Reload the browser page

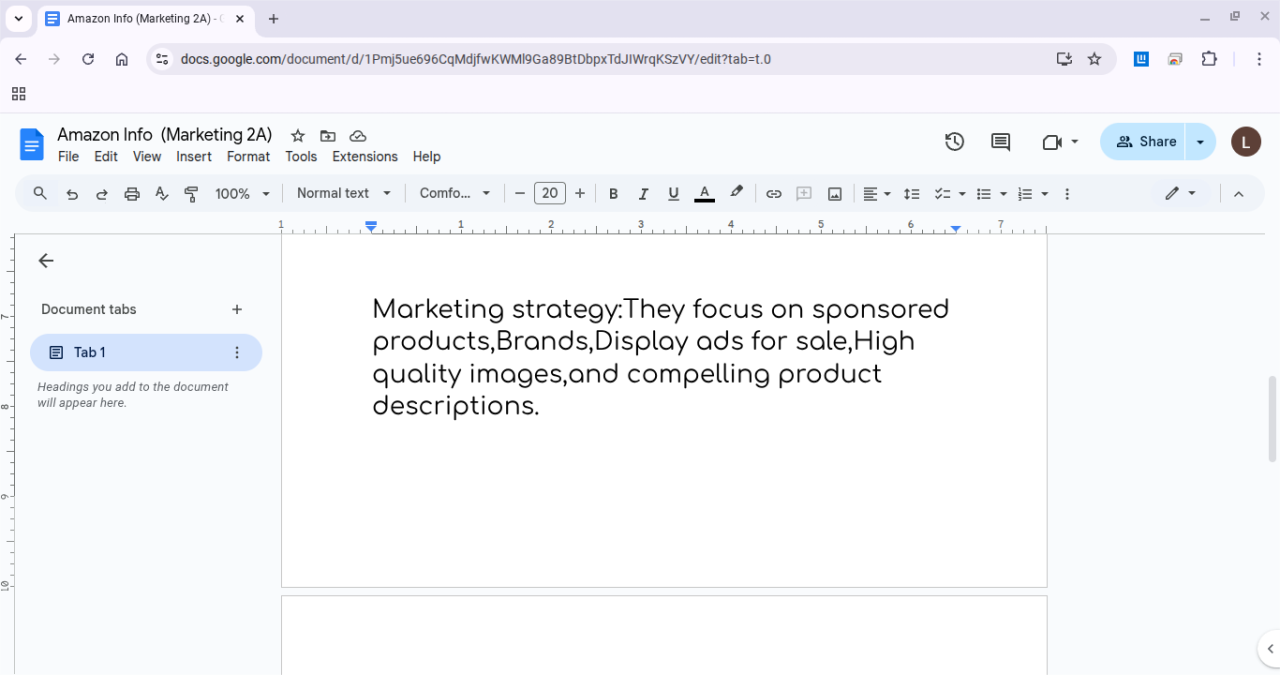(88, 59)
